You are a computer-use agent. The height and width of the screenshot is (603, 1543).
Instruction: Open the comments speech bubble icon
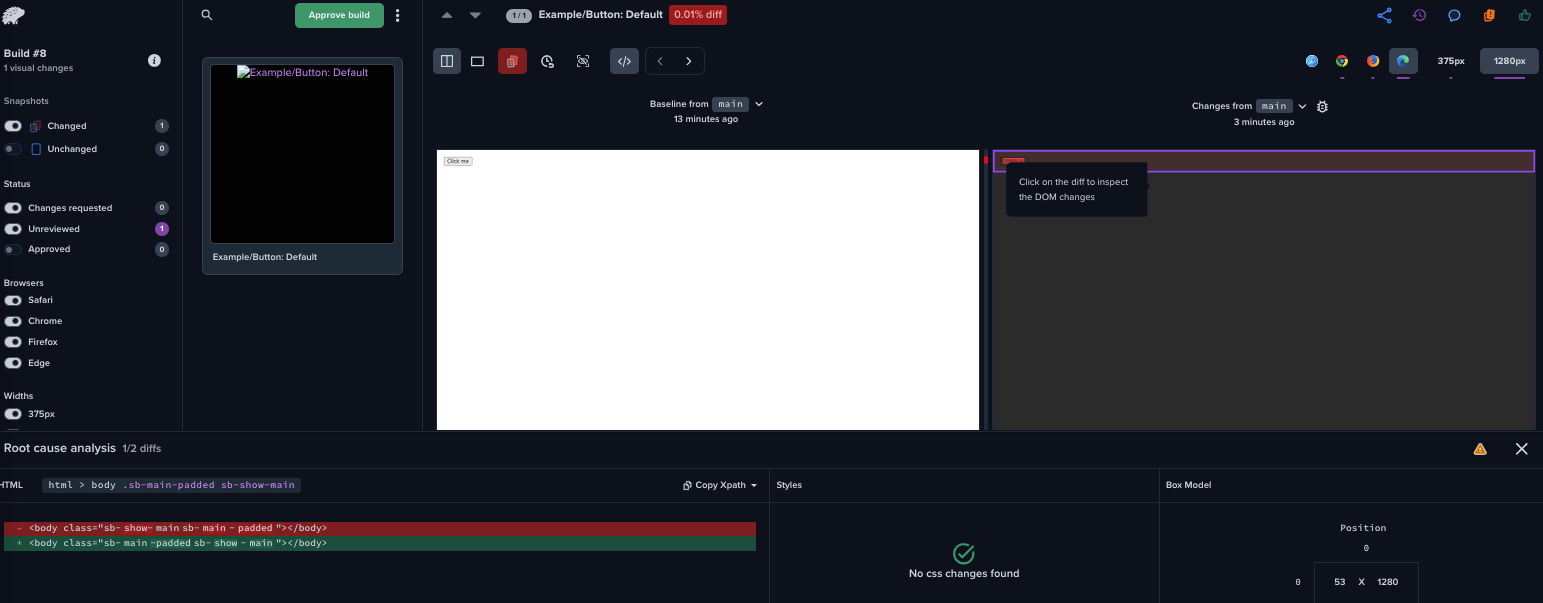[1454, 15]
